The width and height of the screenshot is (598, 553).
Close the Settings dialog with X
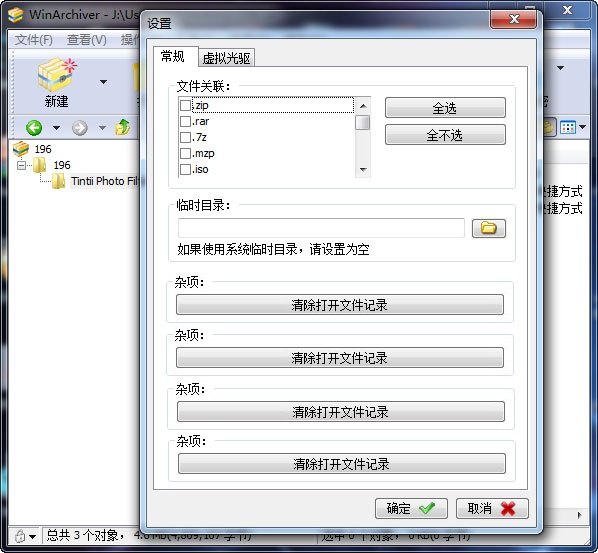(514, 19)
